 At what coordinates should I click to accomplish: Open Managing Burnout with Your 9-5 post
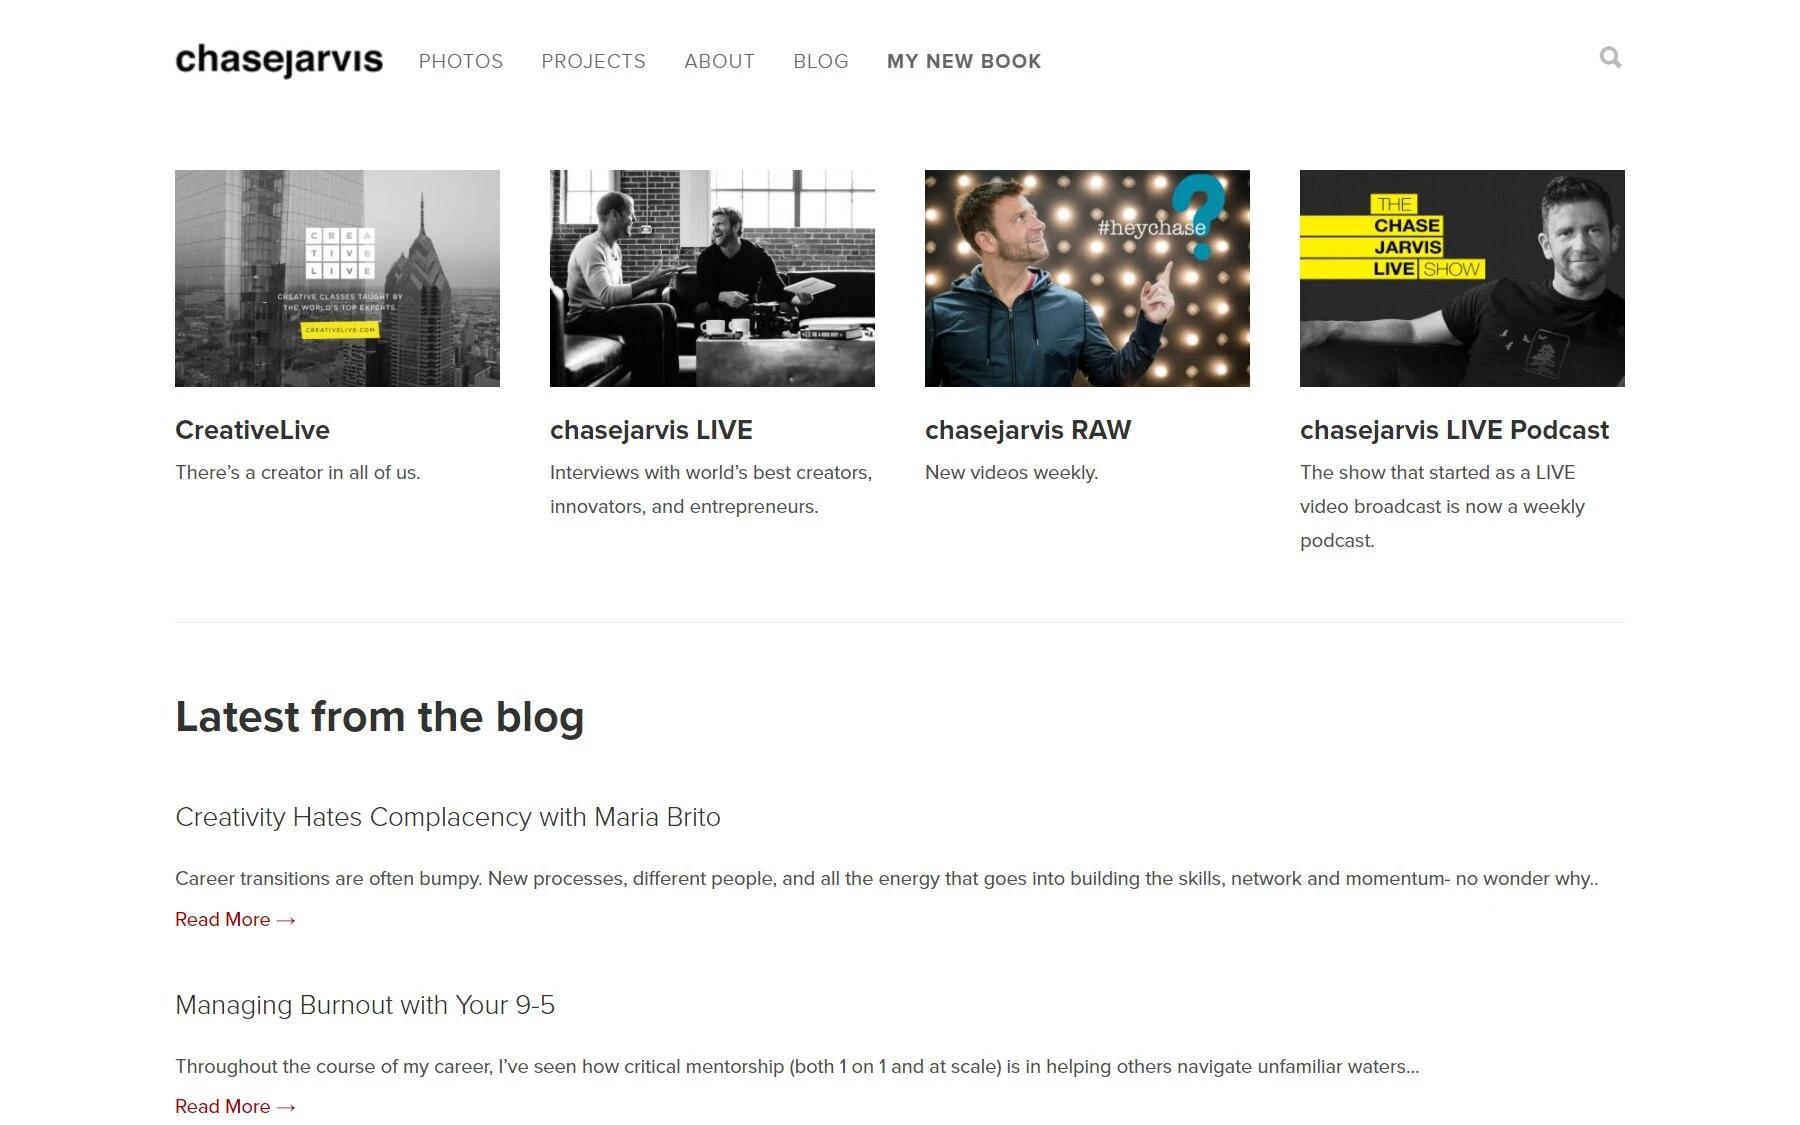[x=365, y=1005]
